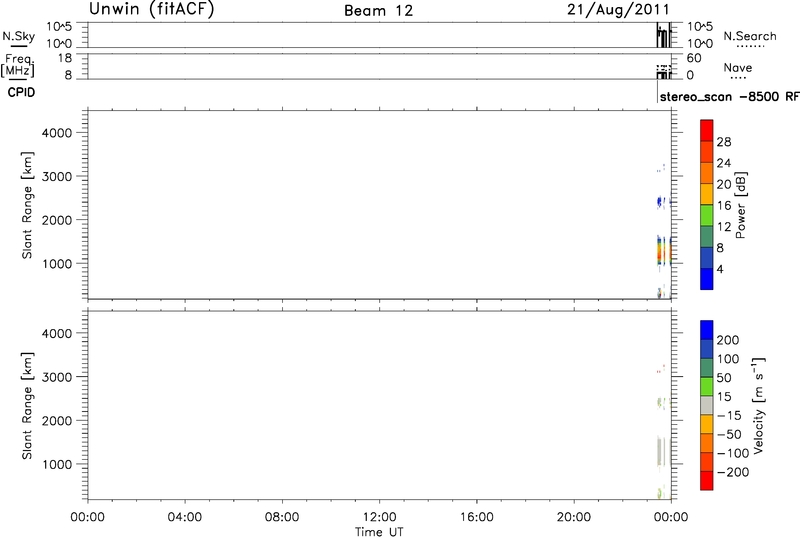Click the "-200" label on the velocity colorbar
Screen dimensions: 800x538
pos(733,472)
